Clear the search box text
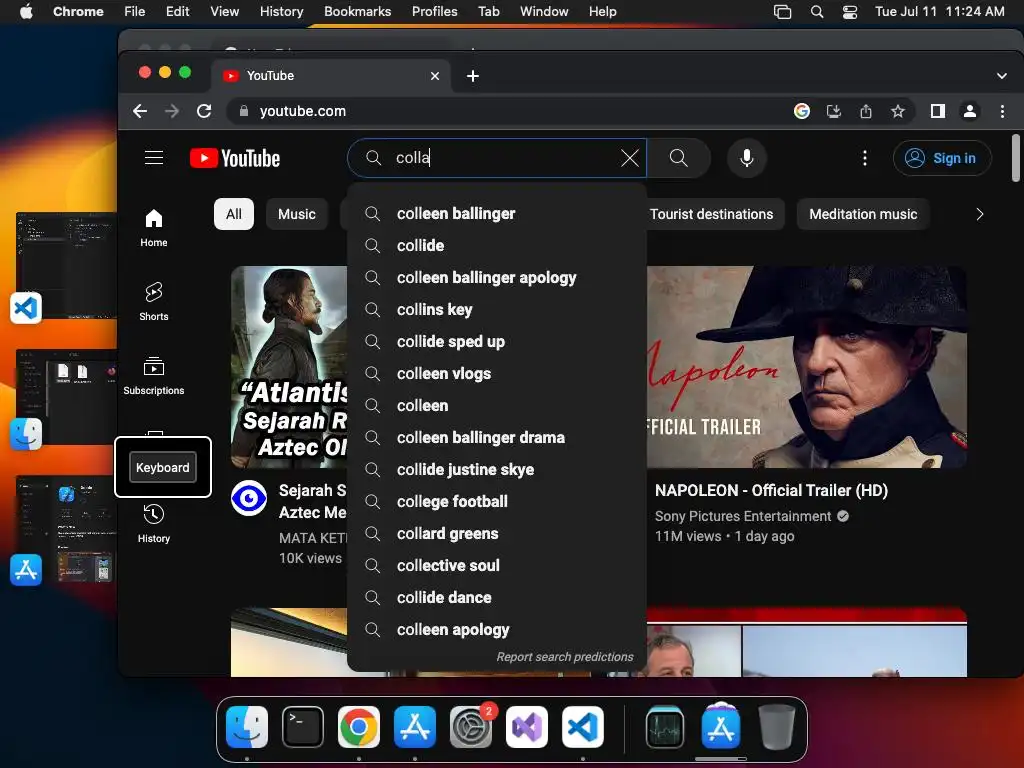 tap(630, 157)
